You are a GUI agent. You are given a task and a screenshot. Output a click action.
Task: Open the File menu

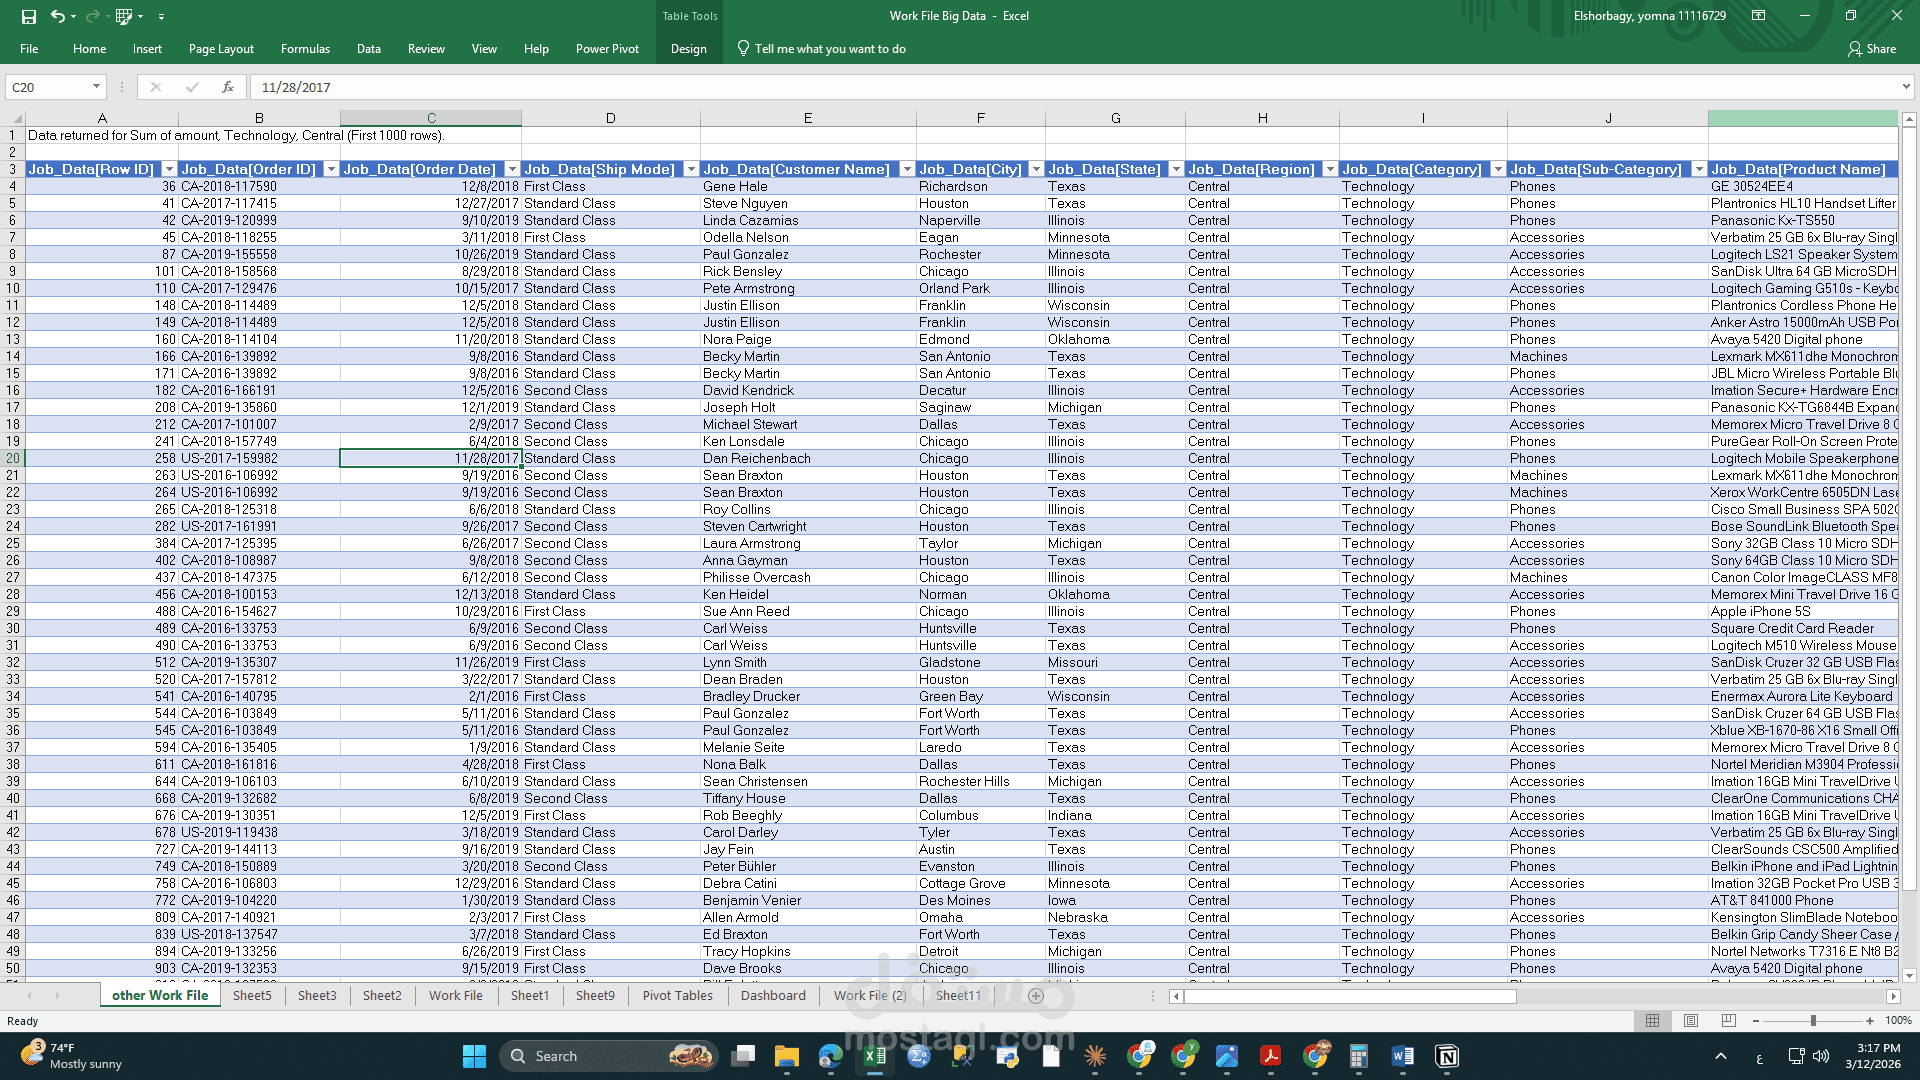coord(29,48)
